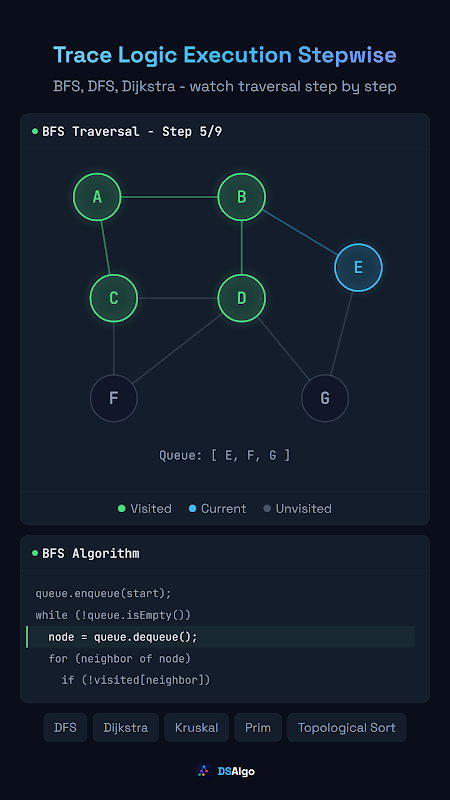This screenshot has width=450, height=800.
Task: Click the visited node C
Action: [x=114, y=298]
